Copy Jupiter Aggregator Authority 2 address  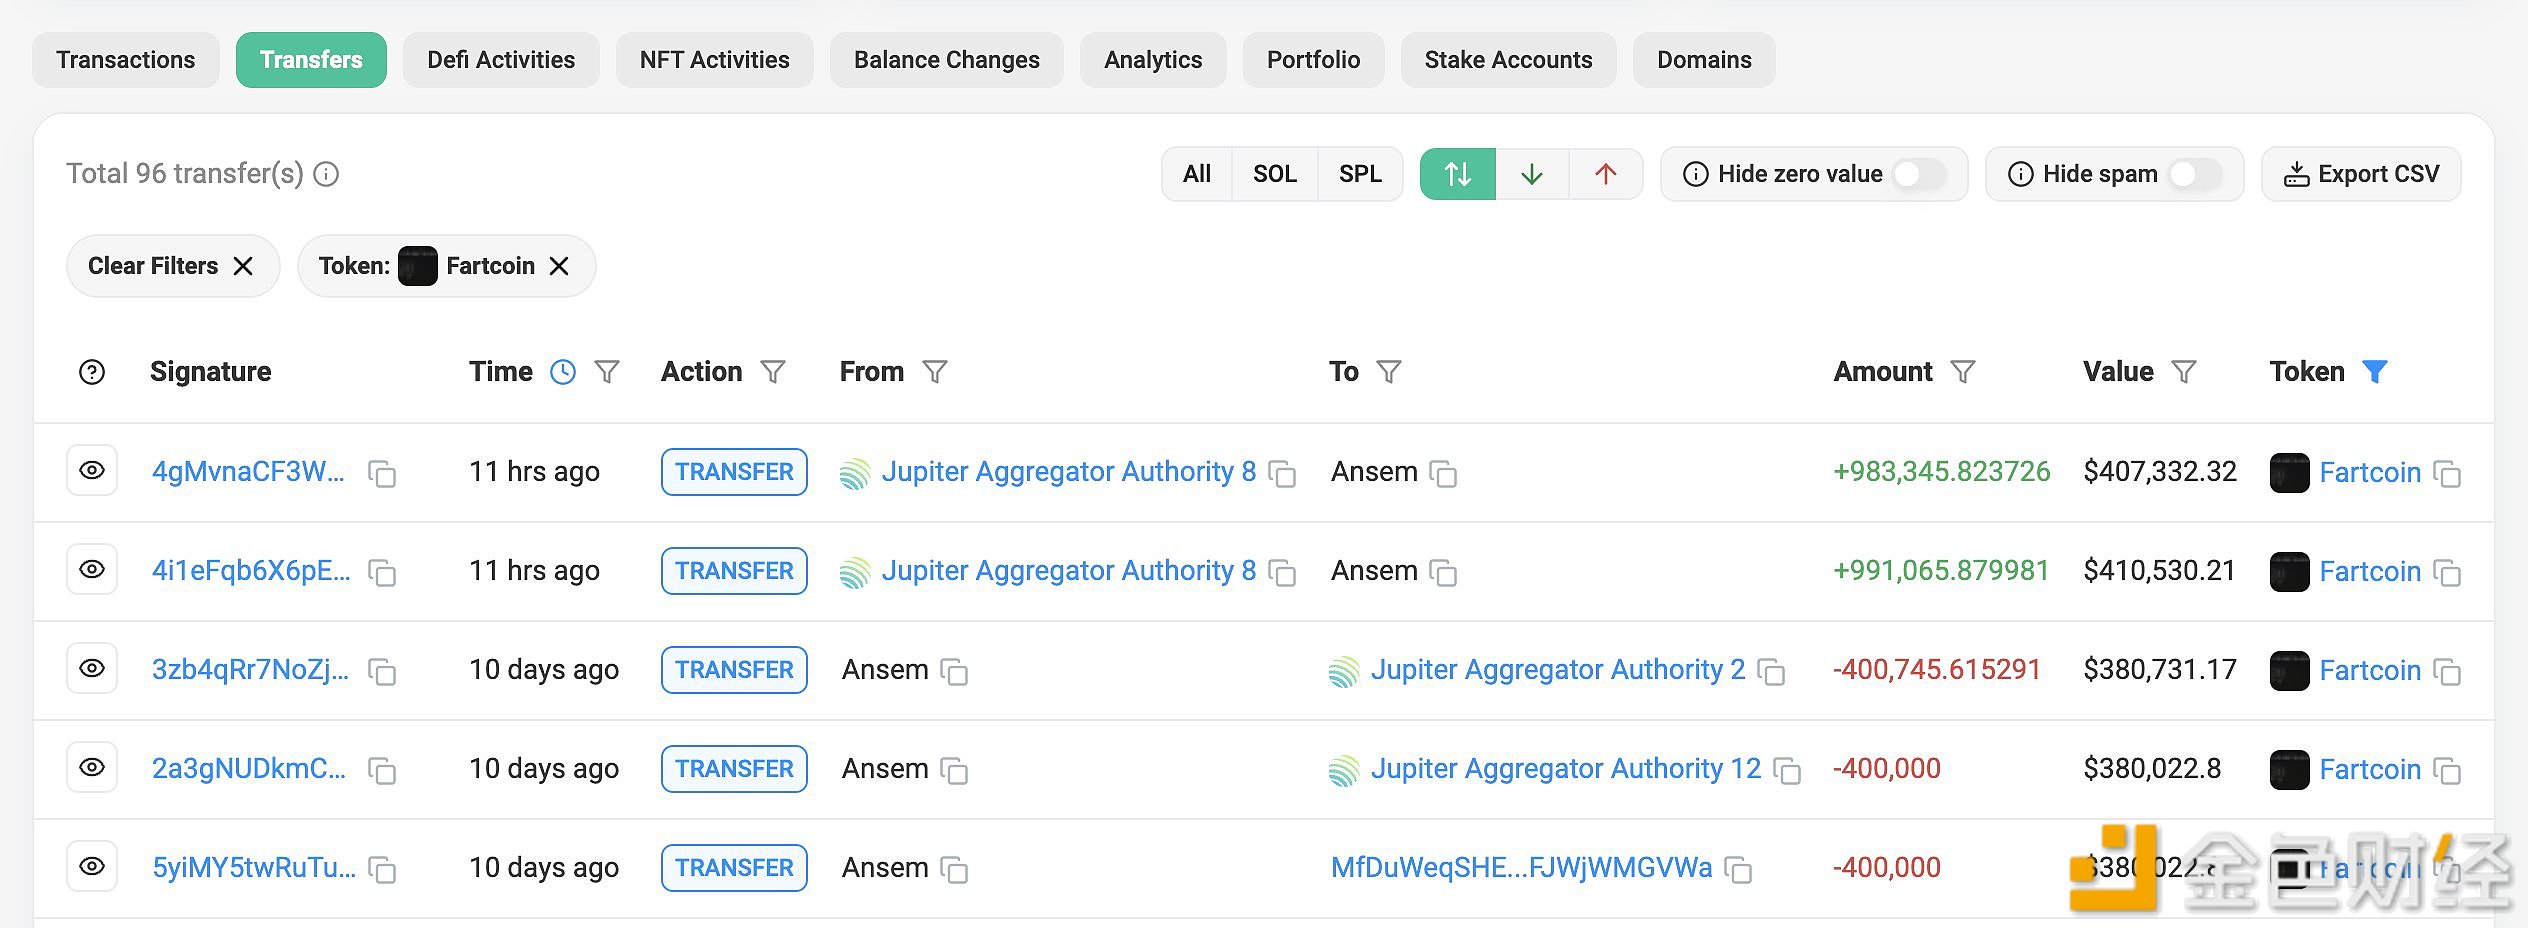click(x=1771, y=672)
